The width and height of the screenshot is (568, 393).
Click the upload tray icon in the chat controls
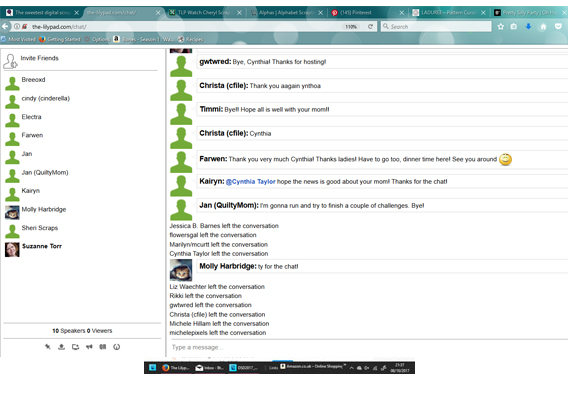click(62, 347)
